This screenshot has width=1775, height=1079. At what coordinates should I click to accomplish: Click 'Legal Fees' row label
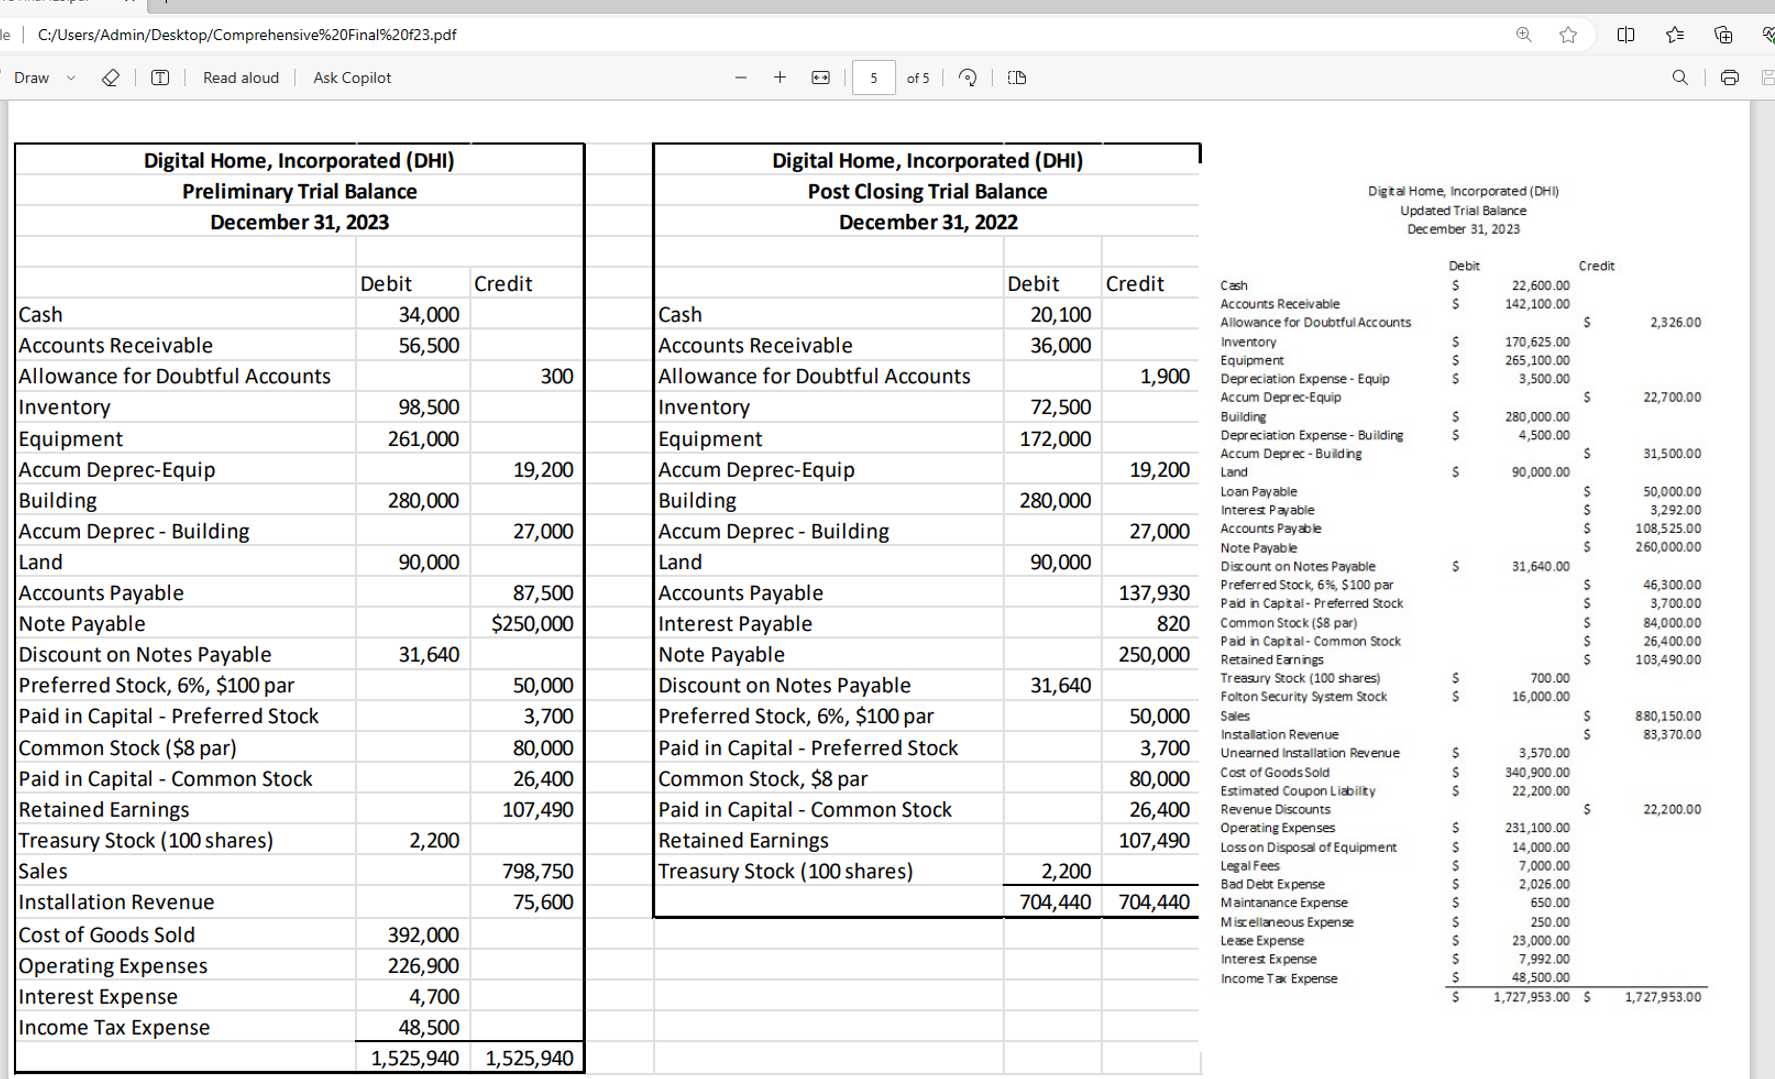coord(1250,866)
